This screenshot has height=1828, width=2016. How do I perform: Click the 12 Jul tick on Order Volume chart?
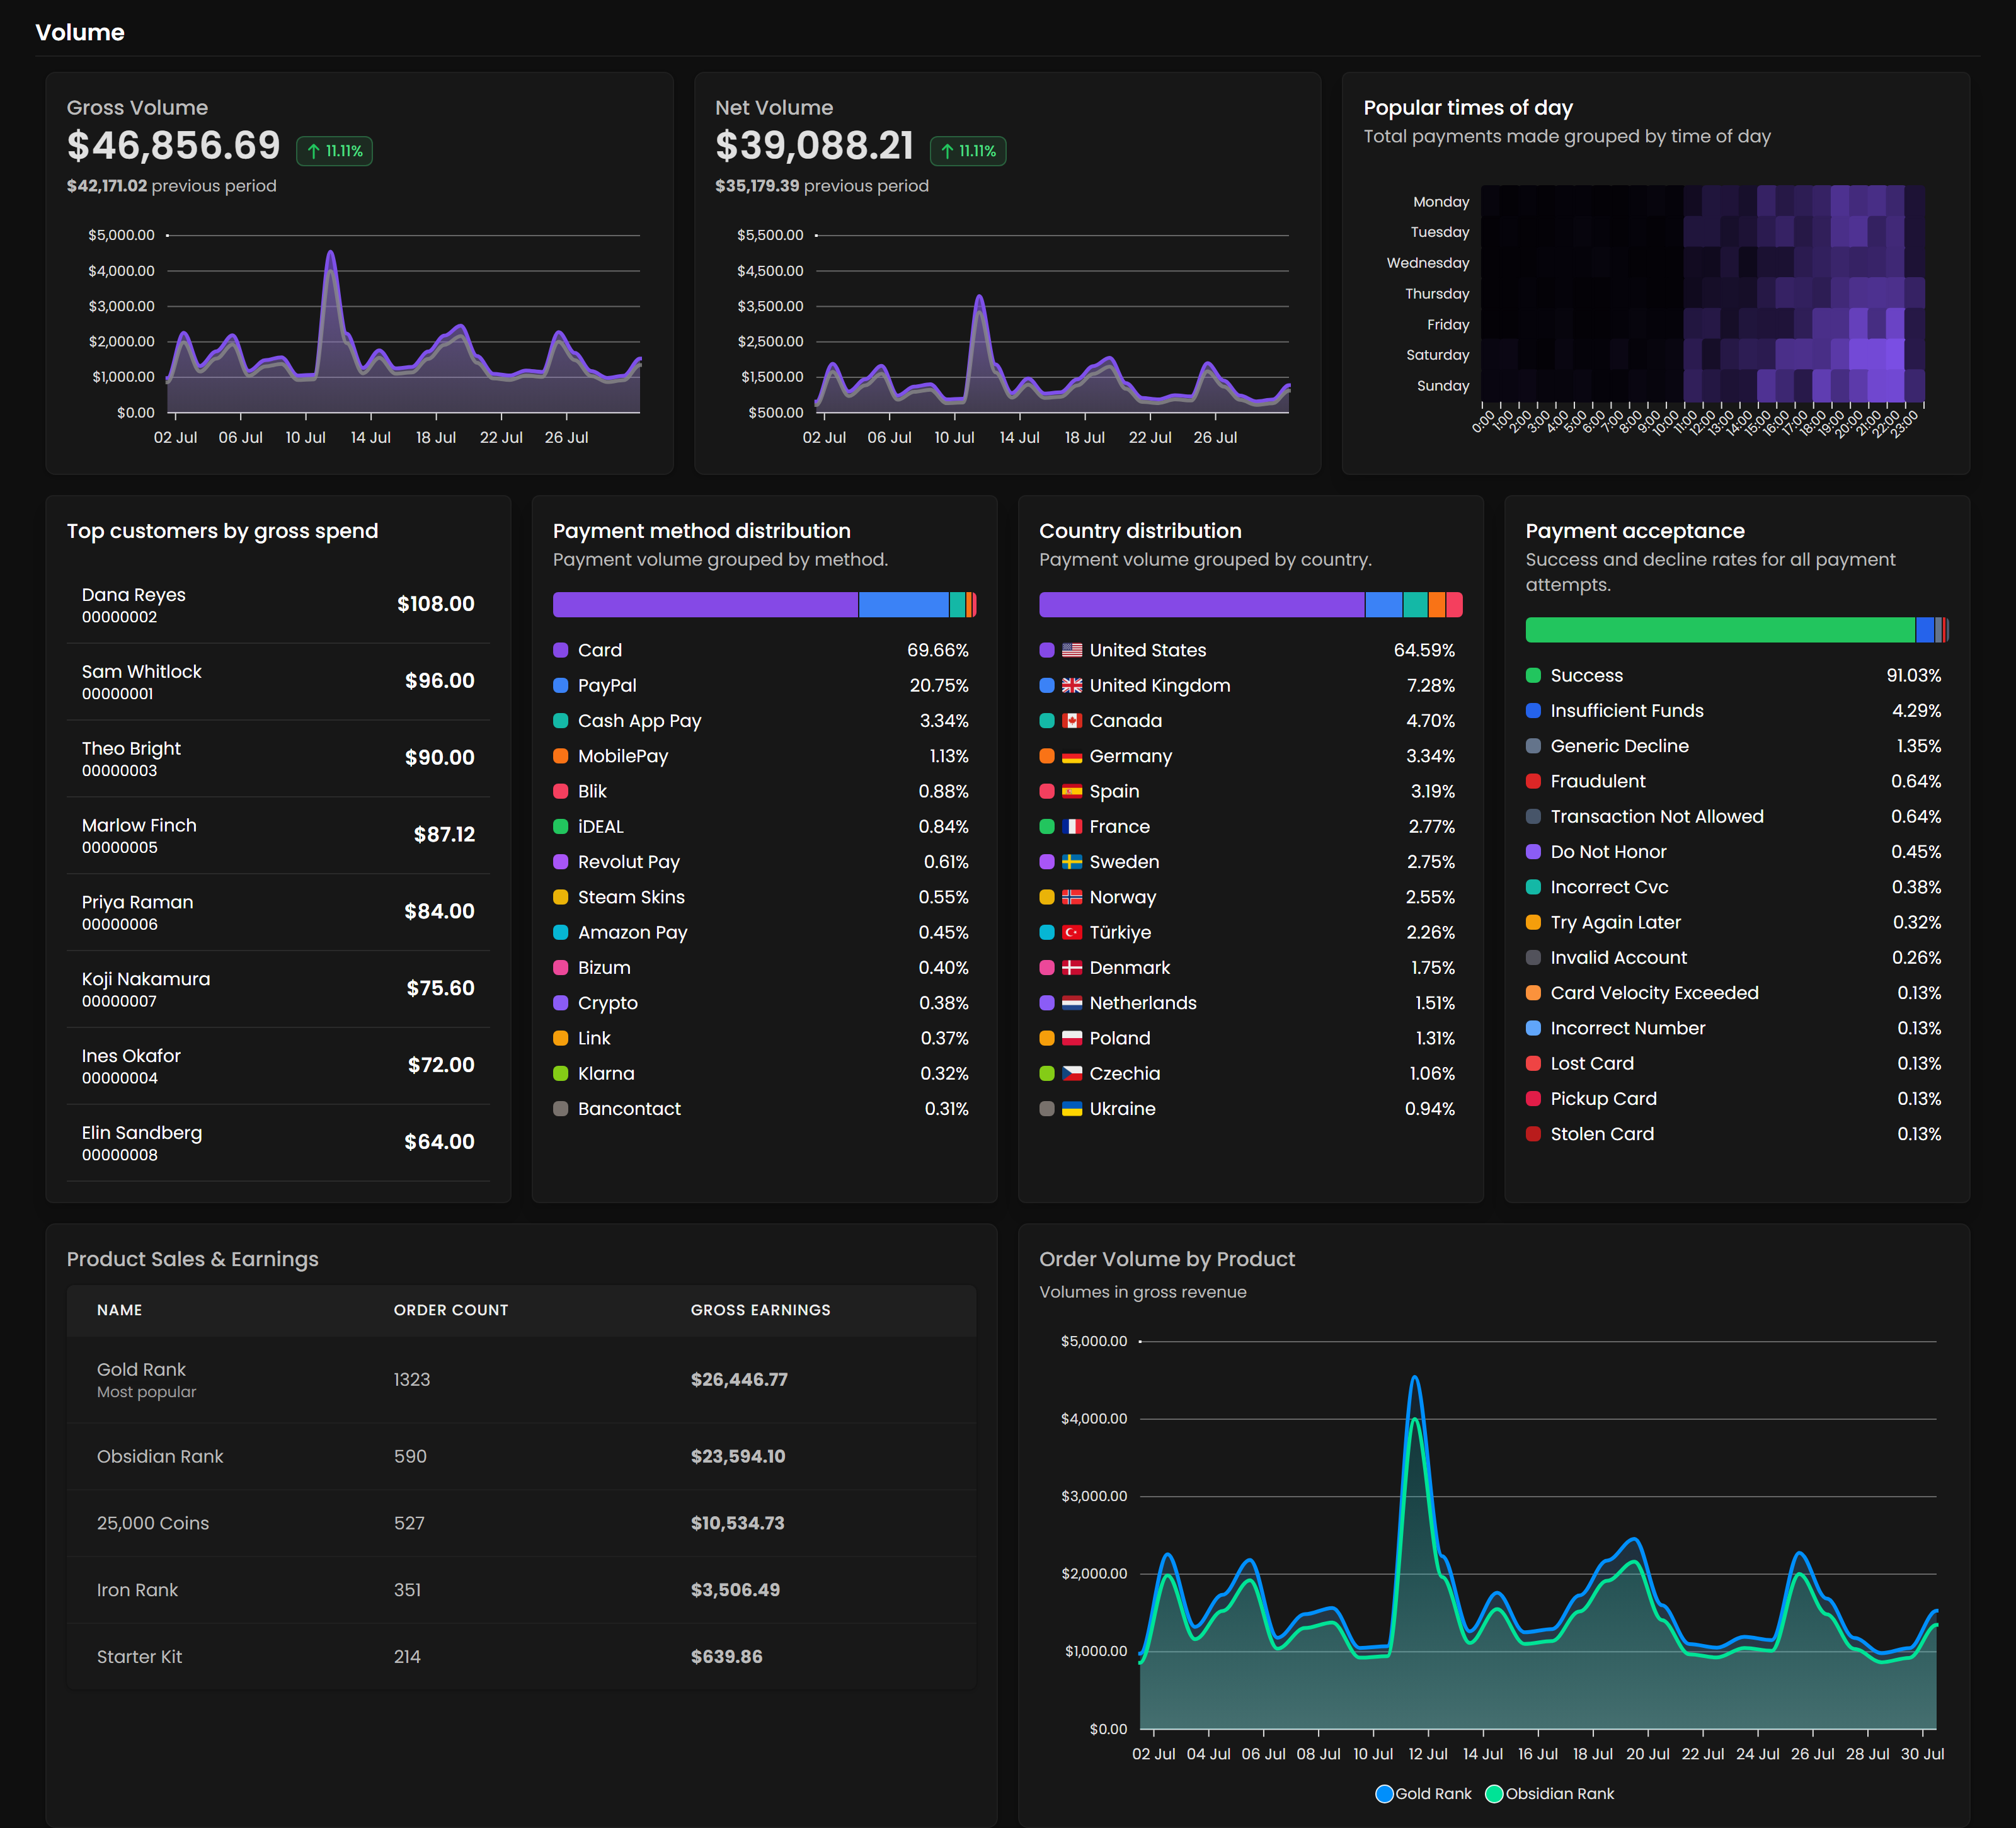coord(1427,1754)
